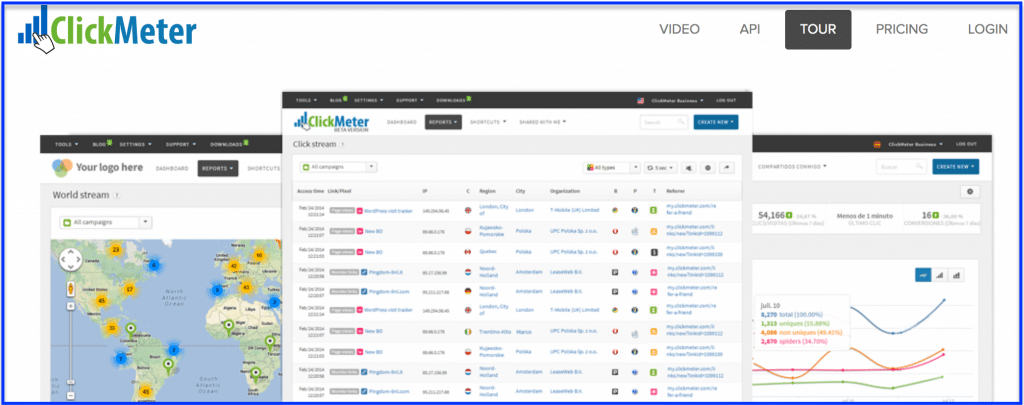
Task: Click the Buscar search field in right window
Action: [901, 167]
